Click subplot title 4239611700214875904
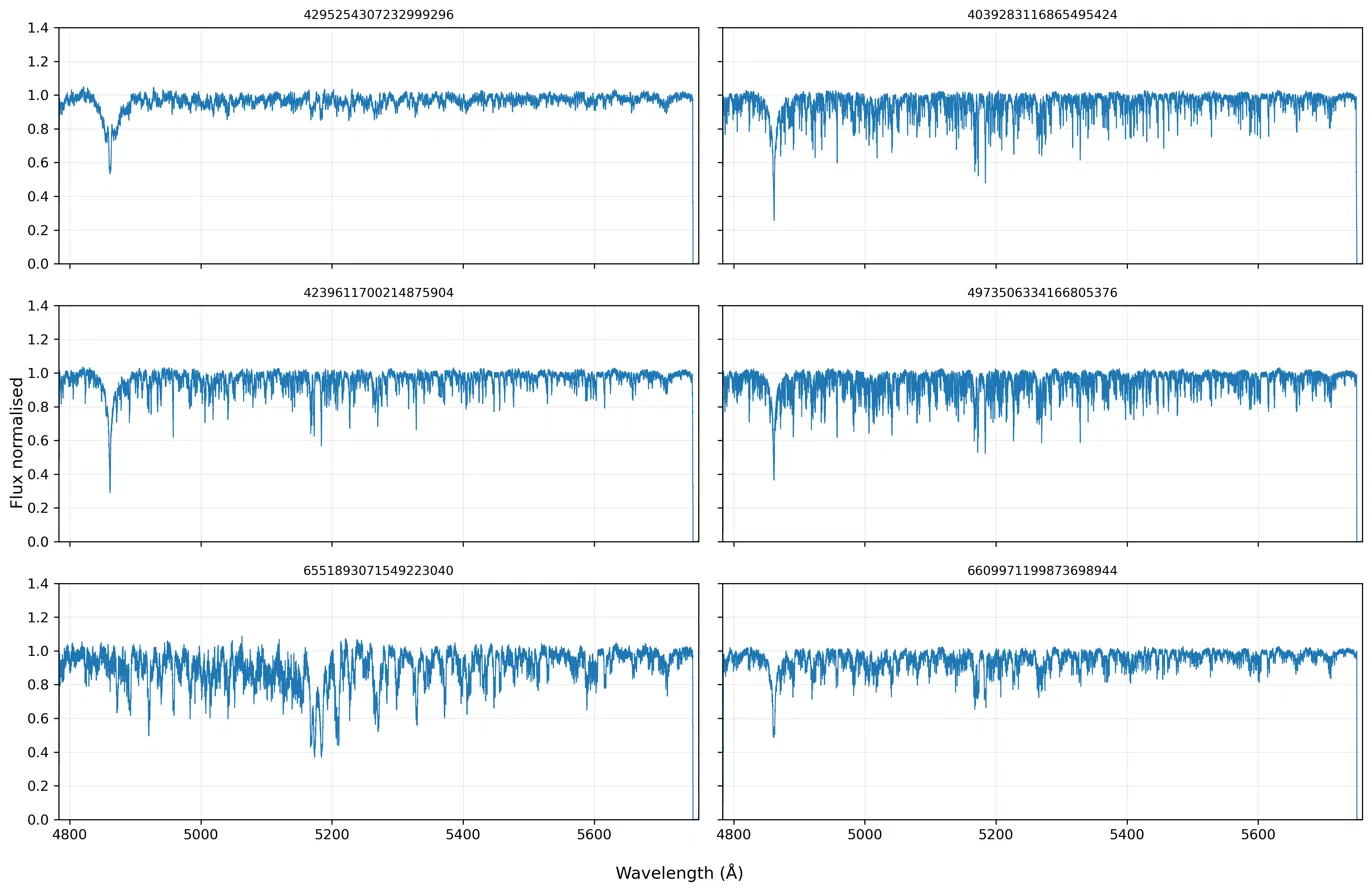Viewport: 1372px width, 892px height. click(378, 293)
